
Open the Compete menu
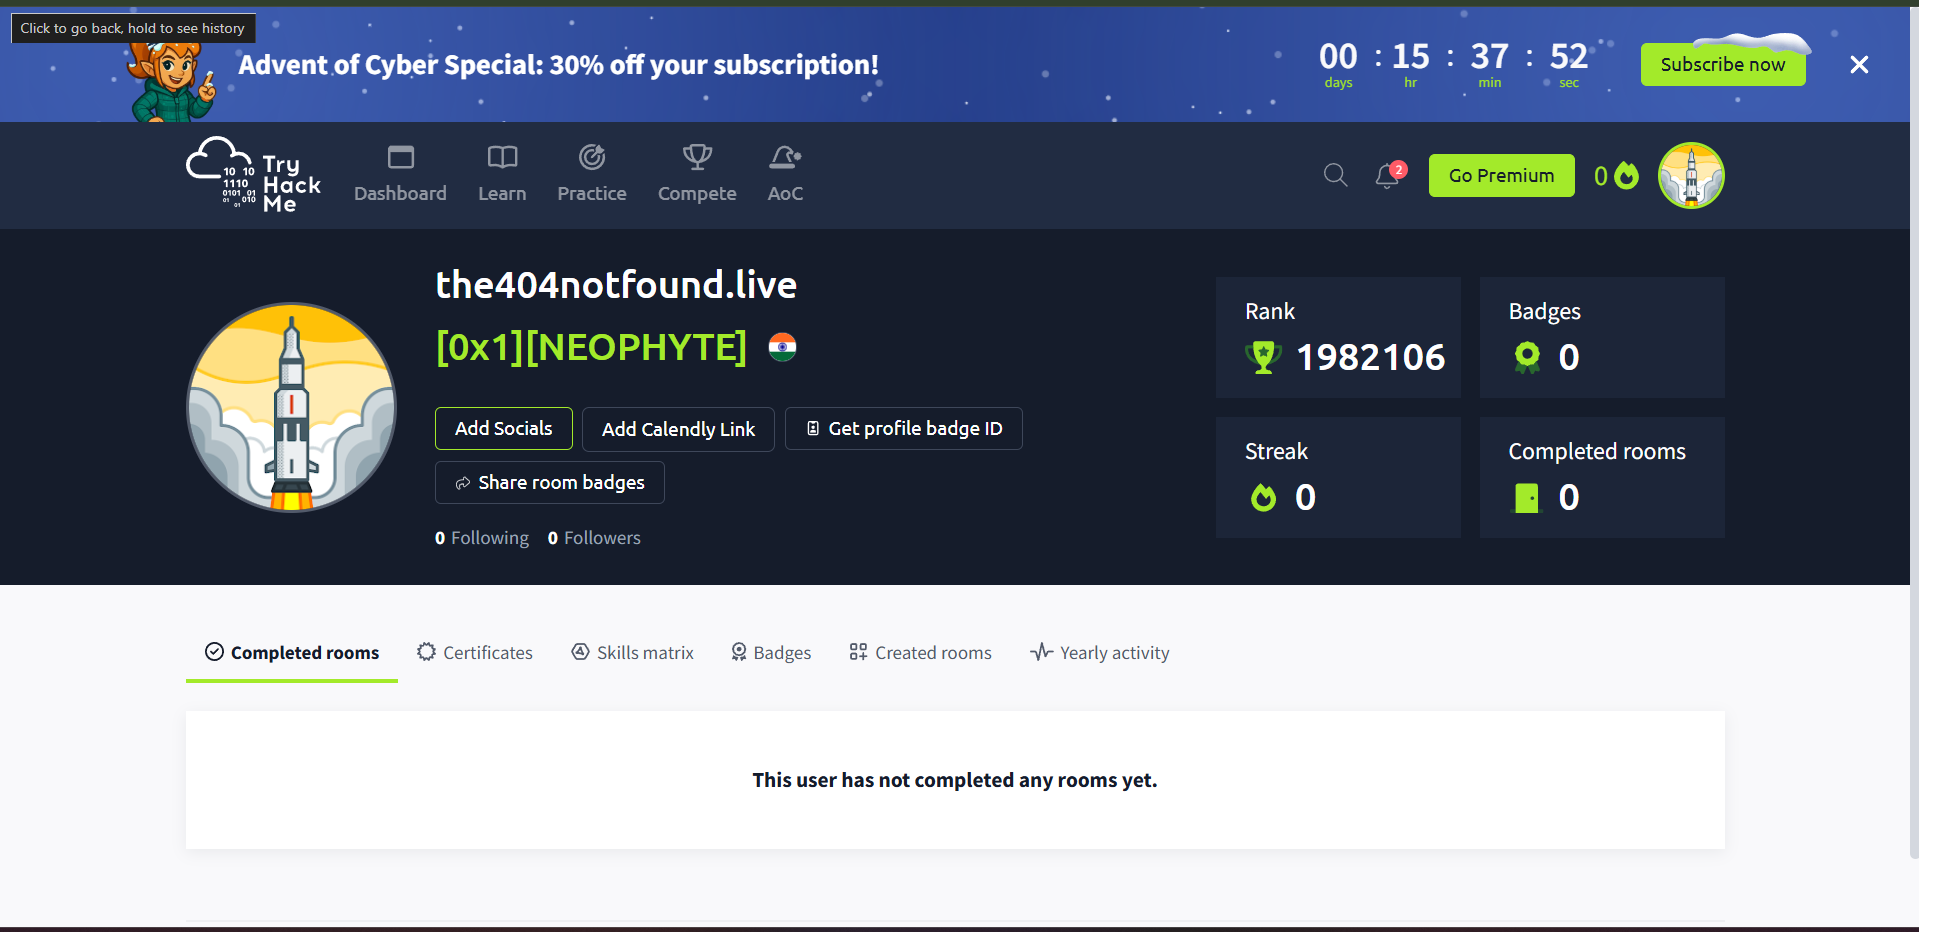(697, 175)
